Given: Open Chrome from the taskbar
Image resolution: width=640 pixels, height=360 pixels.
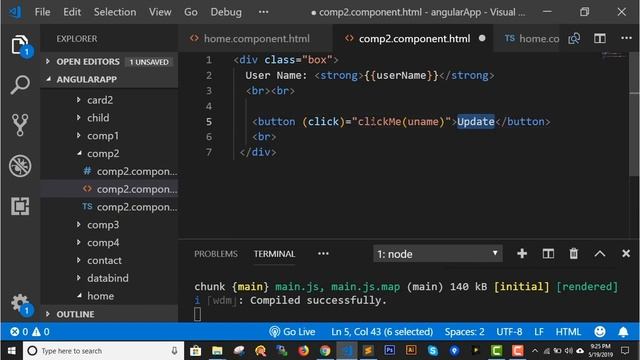Looking at the screenshot, I should pyautogui.click(x=325, y=350).
